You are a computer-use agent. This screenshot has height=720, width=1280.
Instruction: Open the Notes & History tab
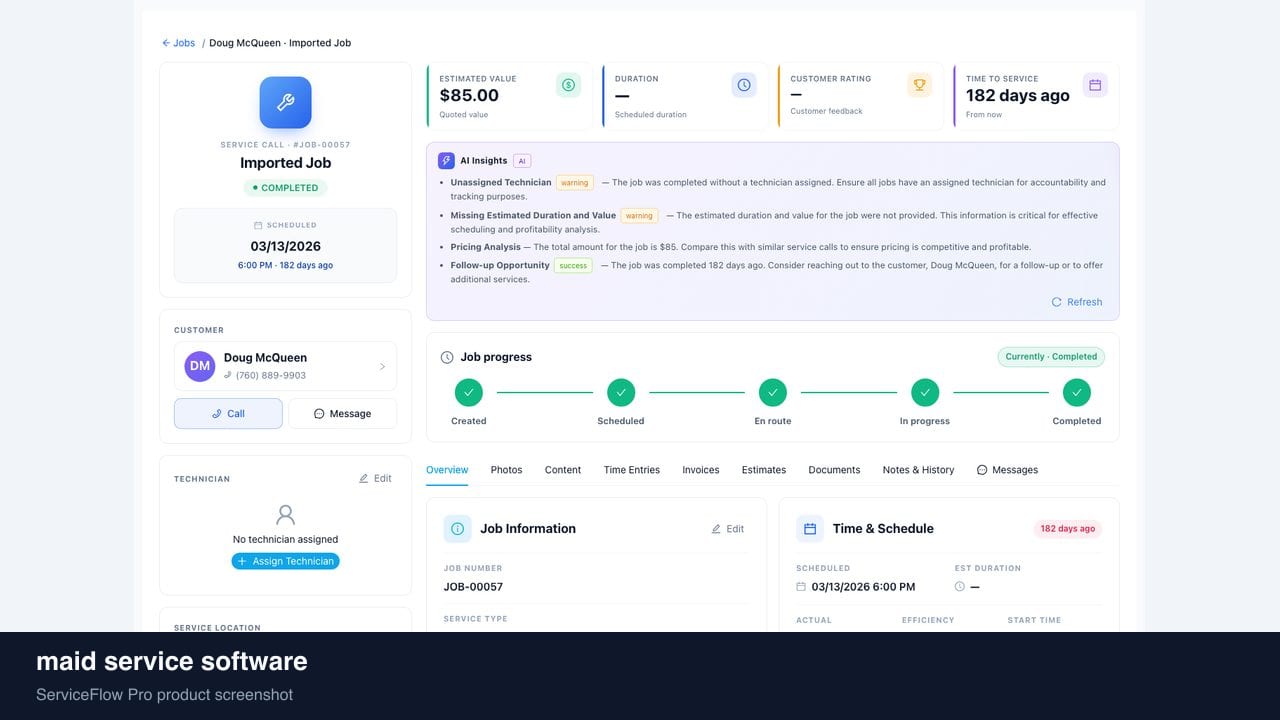(x=918, y=470)
